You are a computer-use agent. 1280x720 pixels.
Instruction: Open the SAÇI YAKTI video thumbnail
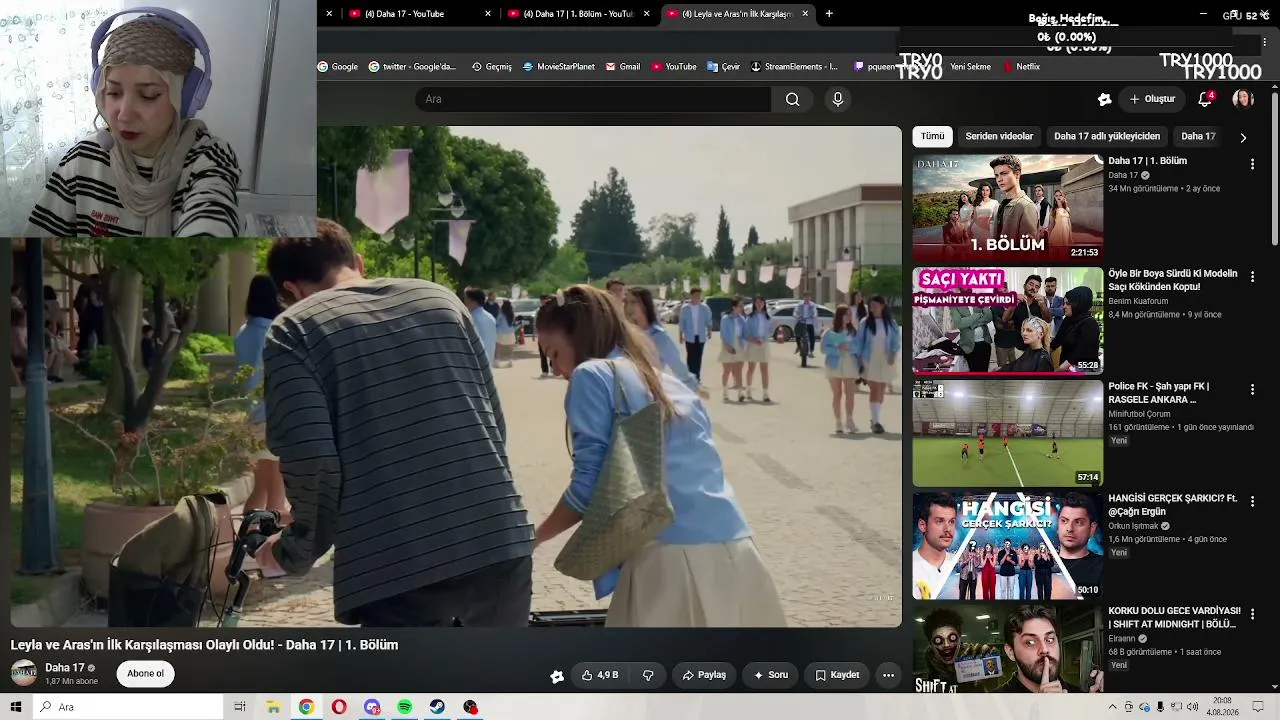tap(1008, 320)
